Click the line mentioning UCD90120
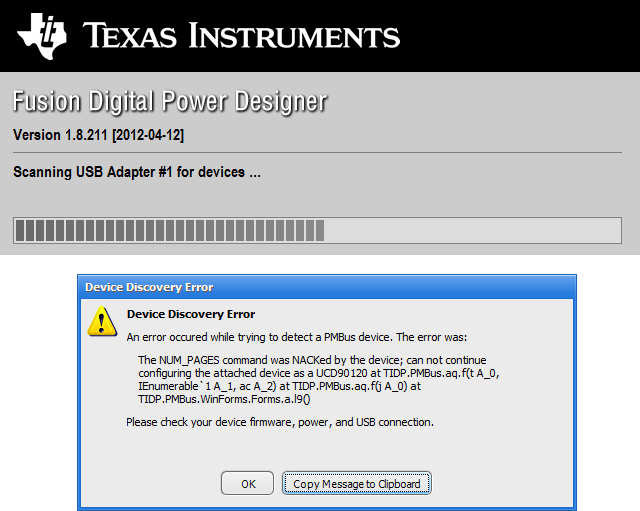The image size is (640, 511). point(319,373)
